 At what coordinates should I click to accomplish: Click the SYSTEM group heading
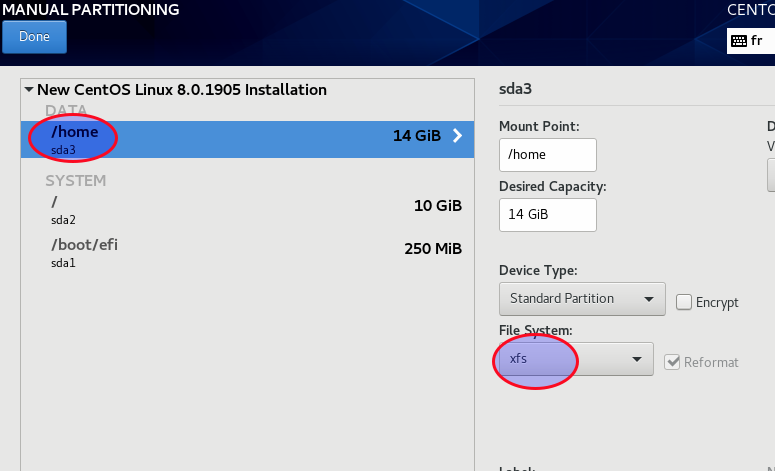[x=76, y=181]
